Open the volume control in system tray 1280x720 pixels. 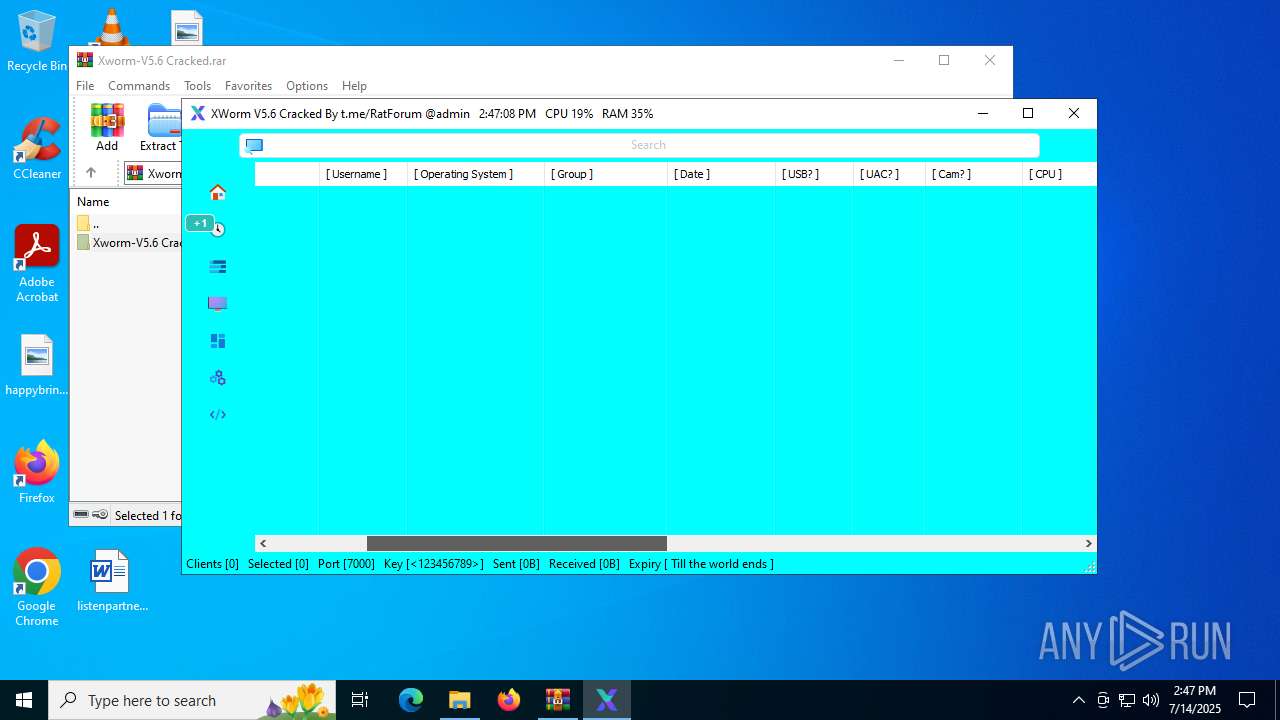(x=1151, y=700)
